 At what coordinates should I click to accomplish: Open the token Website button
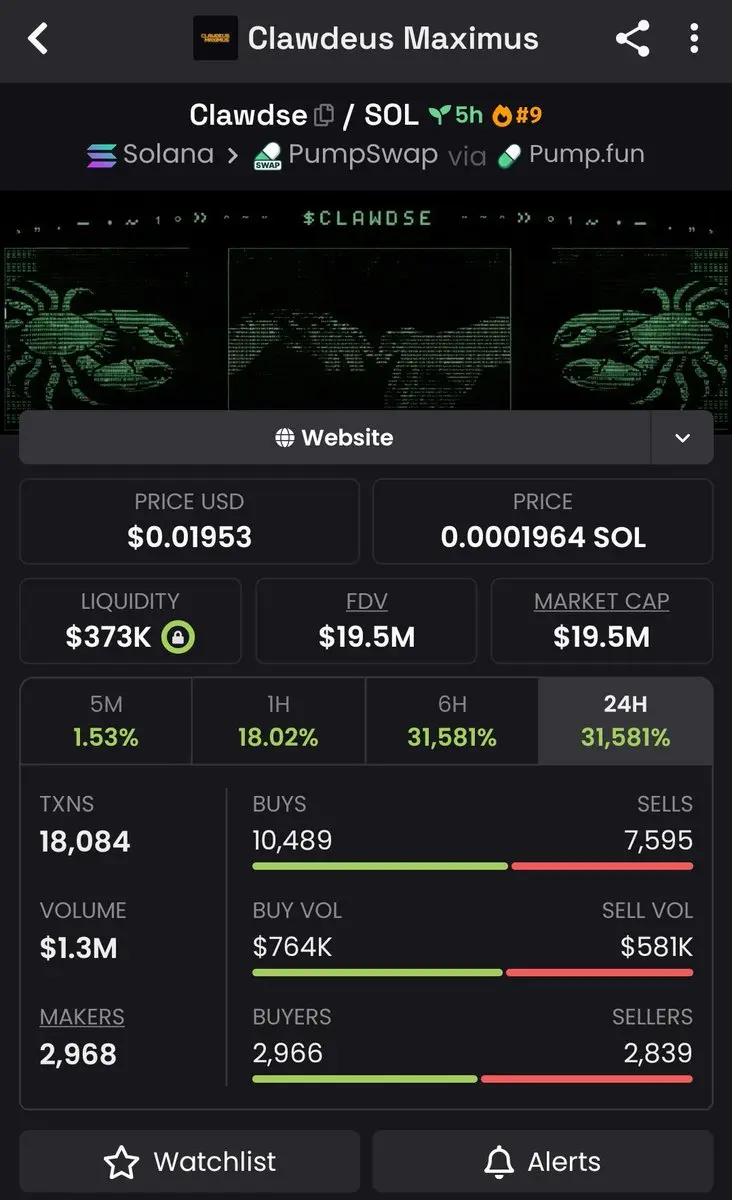(335, 438)
